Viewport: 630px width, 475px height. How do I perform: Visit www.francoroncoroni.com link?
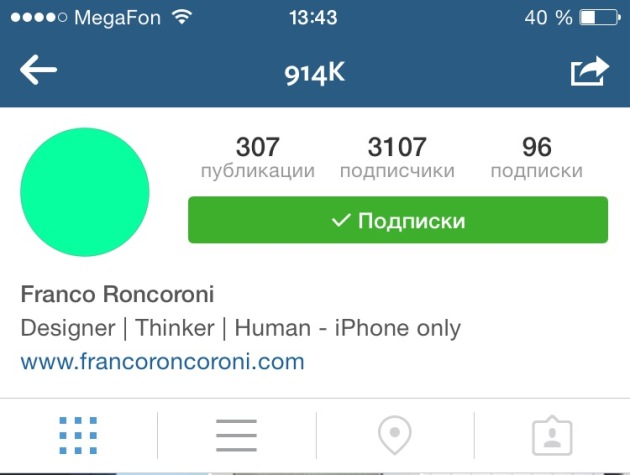tap(163, 362)
